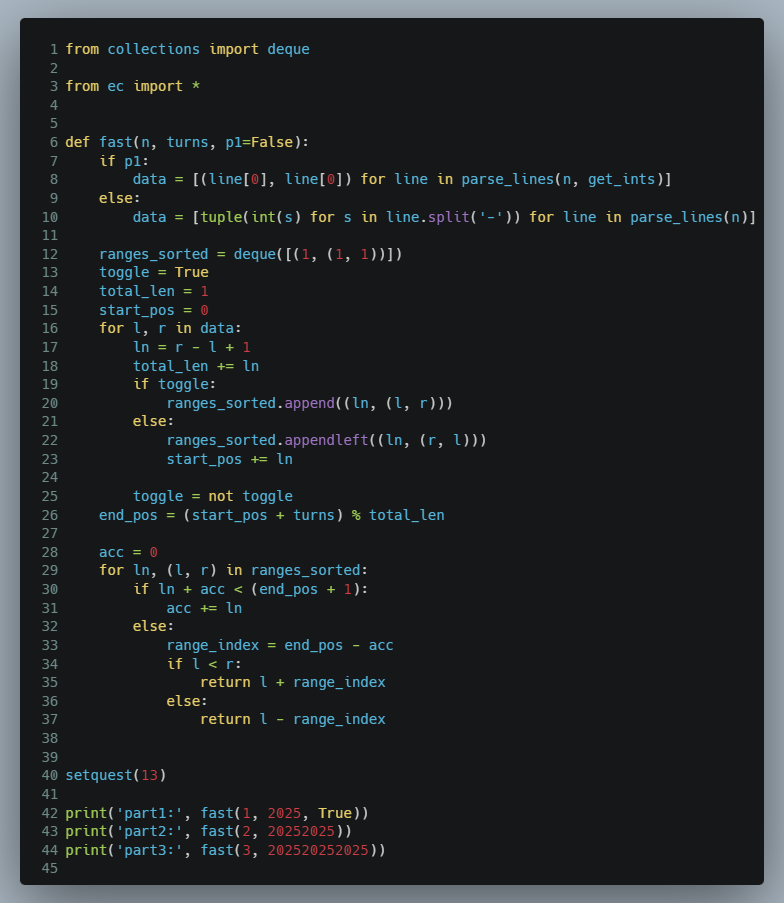Click 'not' keyword on line 25
The height and width of the screenshot is (903, 784).
[x=221, y=496]
